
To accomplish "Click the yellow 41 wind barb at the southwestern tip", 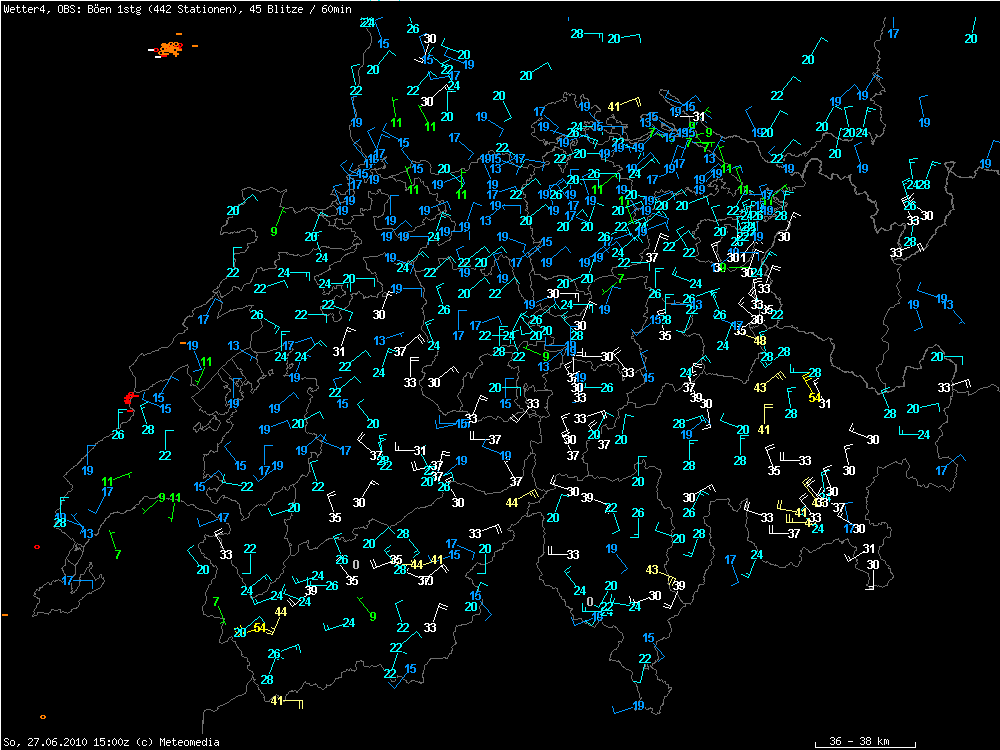I will (x=276, y=701).
